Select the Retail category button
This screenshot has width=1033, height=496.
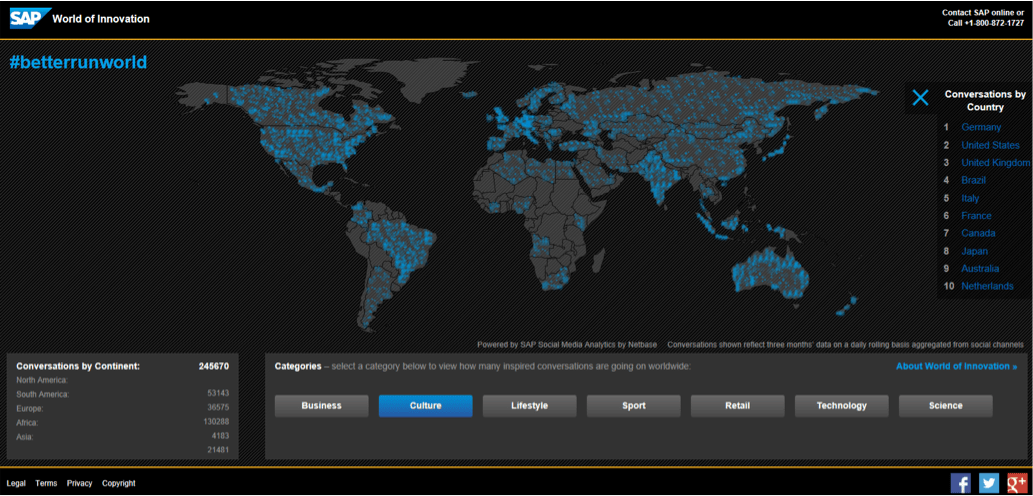[738, 406]
